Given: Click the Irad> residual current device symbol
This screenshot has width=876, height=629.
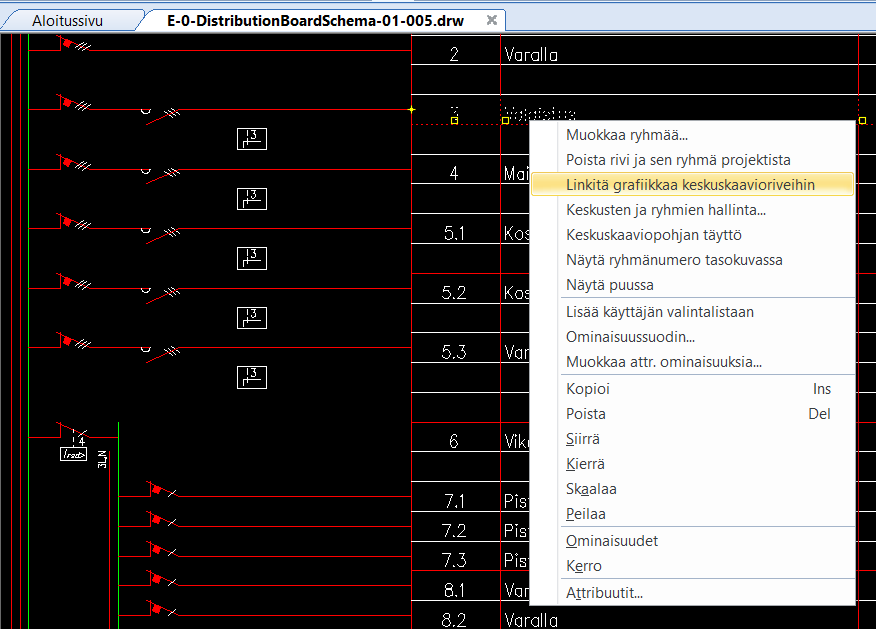Looking at the screenshot, I should point(74,454).
